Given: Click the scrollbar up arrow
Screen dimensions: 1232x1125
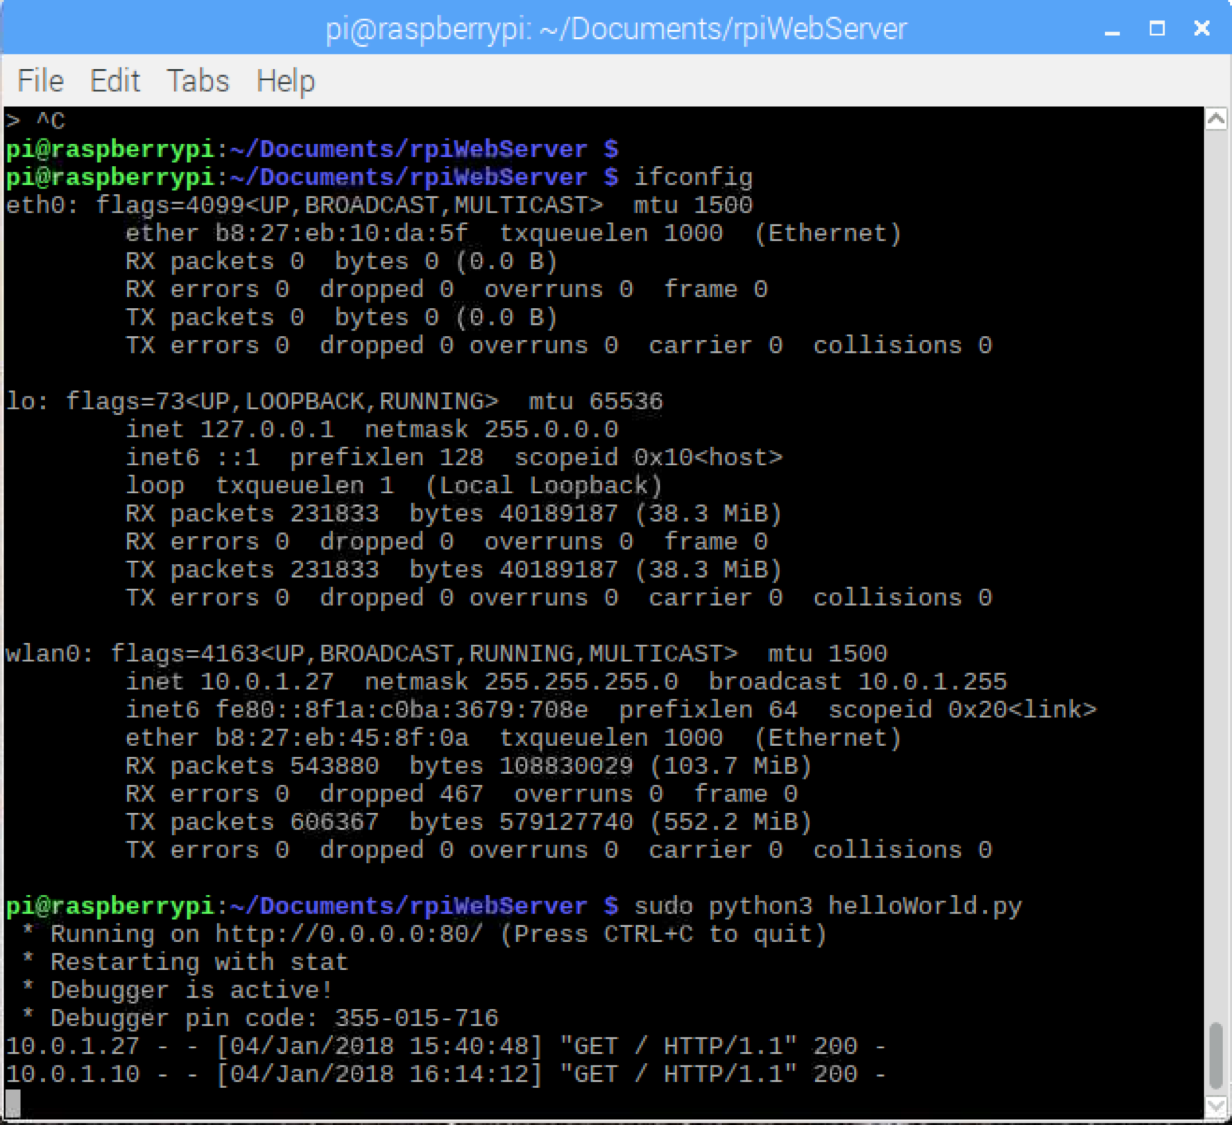Looking at the screenshot, I should coord(1218,117).
